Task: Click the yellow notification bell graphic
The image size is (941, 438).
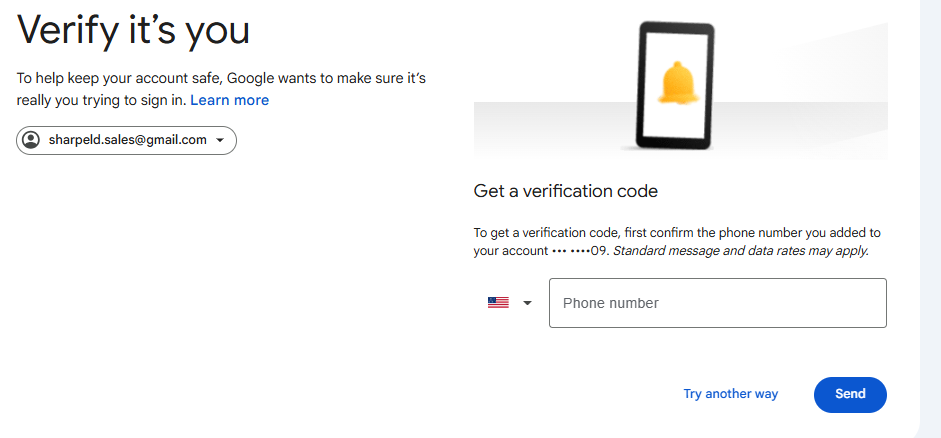Action: point(678,83)
